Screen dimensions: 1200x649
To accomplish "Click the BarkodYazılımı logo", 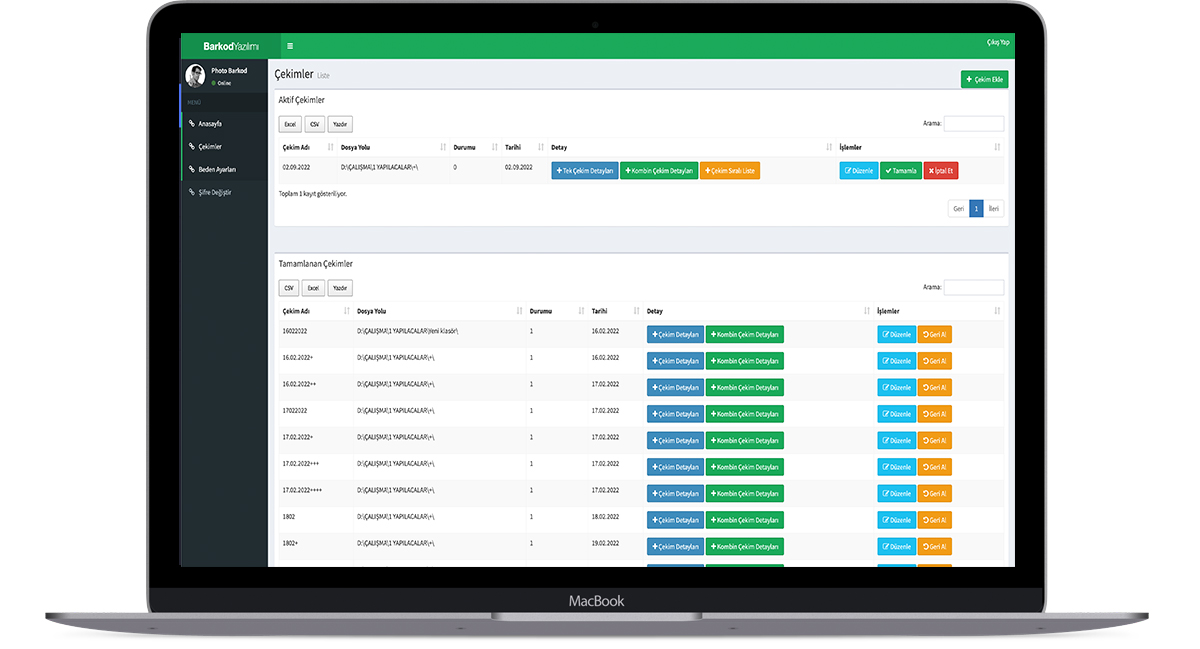I will [230, 46].
